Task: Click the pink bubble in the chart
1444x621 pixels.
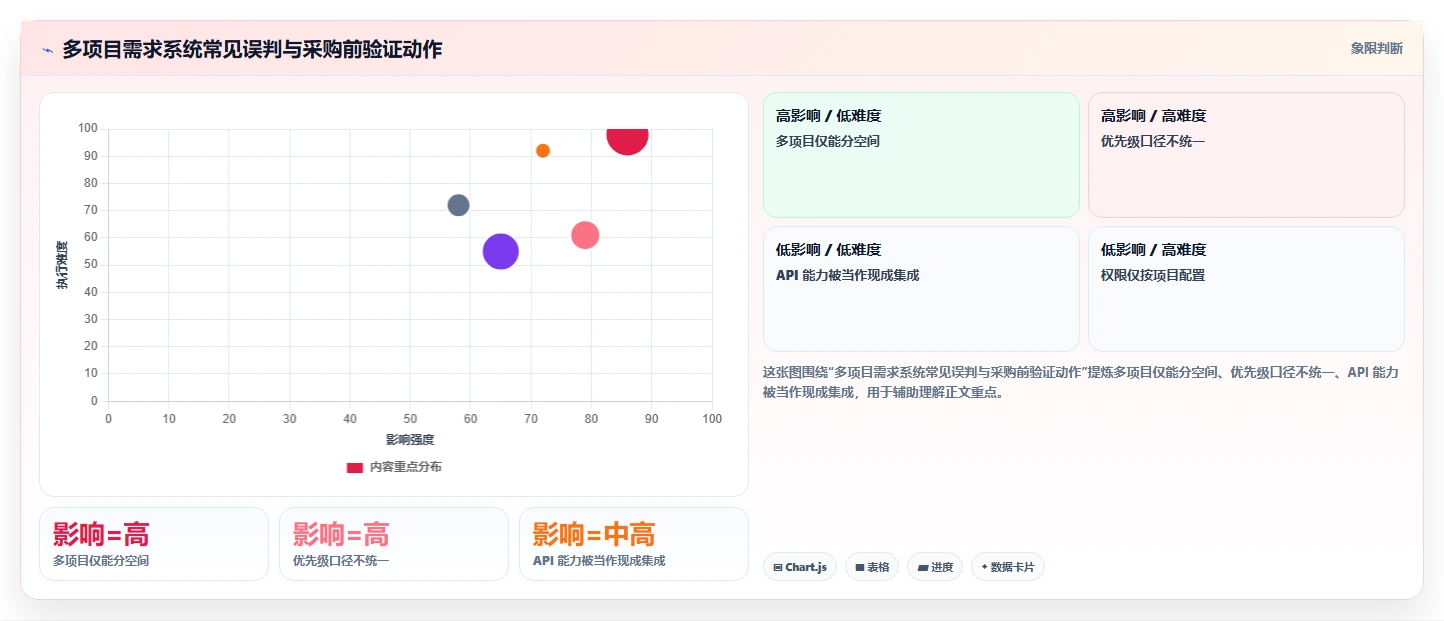Action: click(x=585, y=235)
